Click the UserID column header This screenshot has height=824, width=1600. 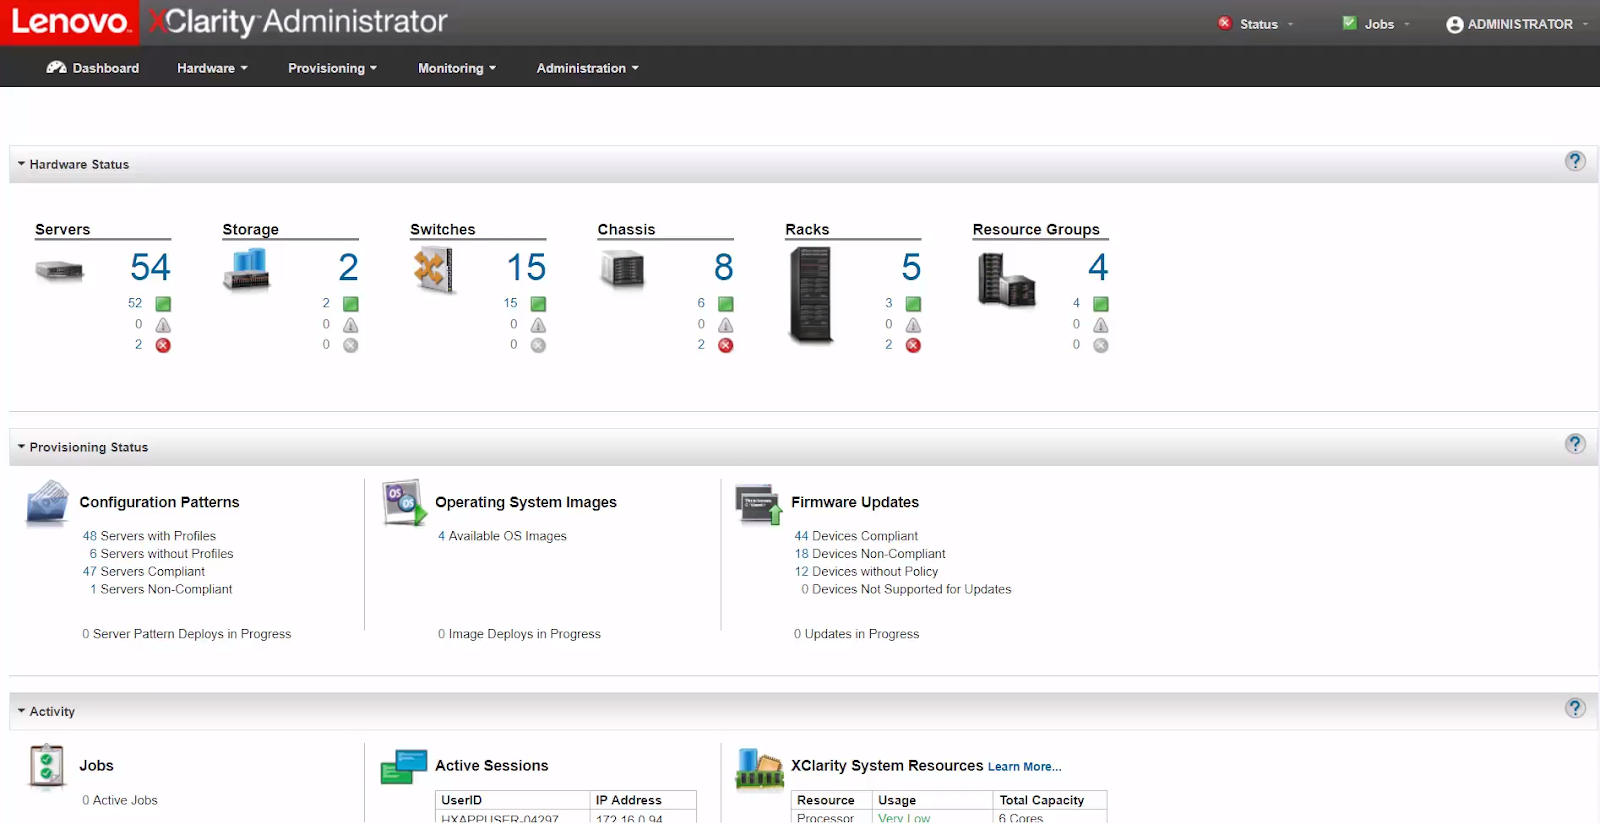point(512,800)
